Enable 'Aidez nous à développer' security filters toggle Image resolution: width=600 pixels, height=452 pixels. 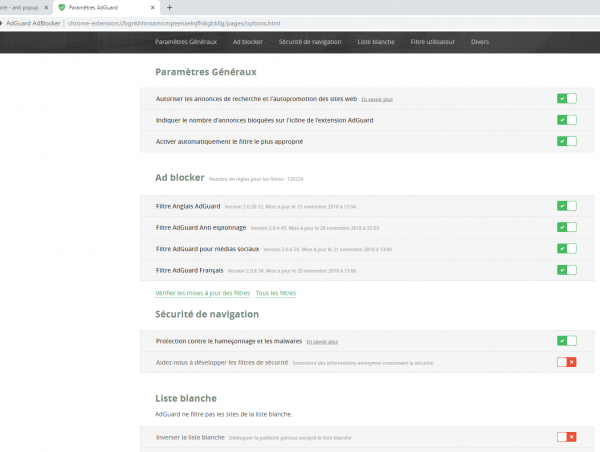566,362
